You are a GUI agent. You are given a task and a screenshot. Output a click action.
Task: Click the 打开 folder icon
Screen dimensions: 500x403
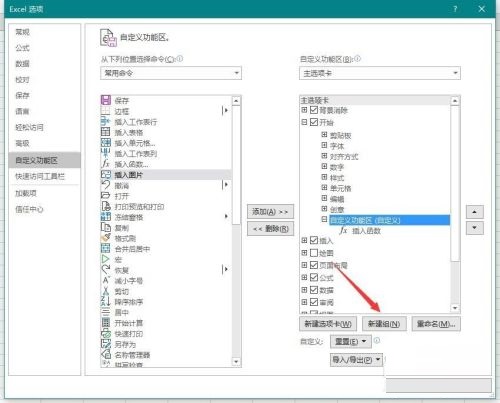click(x=106, y=196)
